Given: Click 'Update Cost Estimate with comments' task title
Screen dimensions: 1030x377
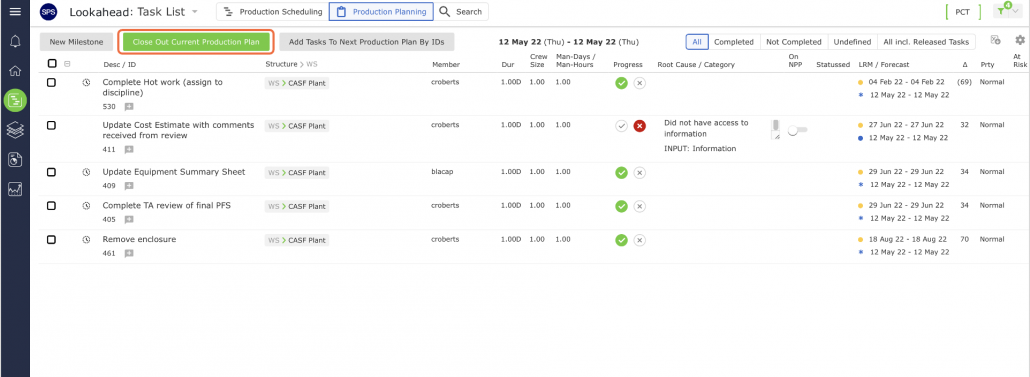Looking at the screenshot, I should [178, 130].
